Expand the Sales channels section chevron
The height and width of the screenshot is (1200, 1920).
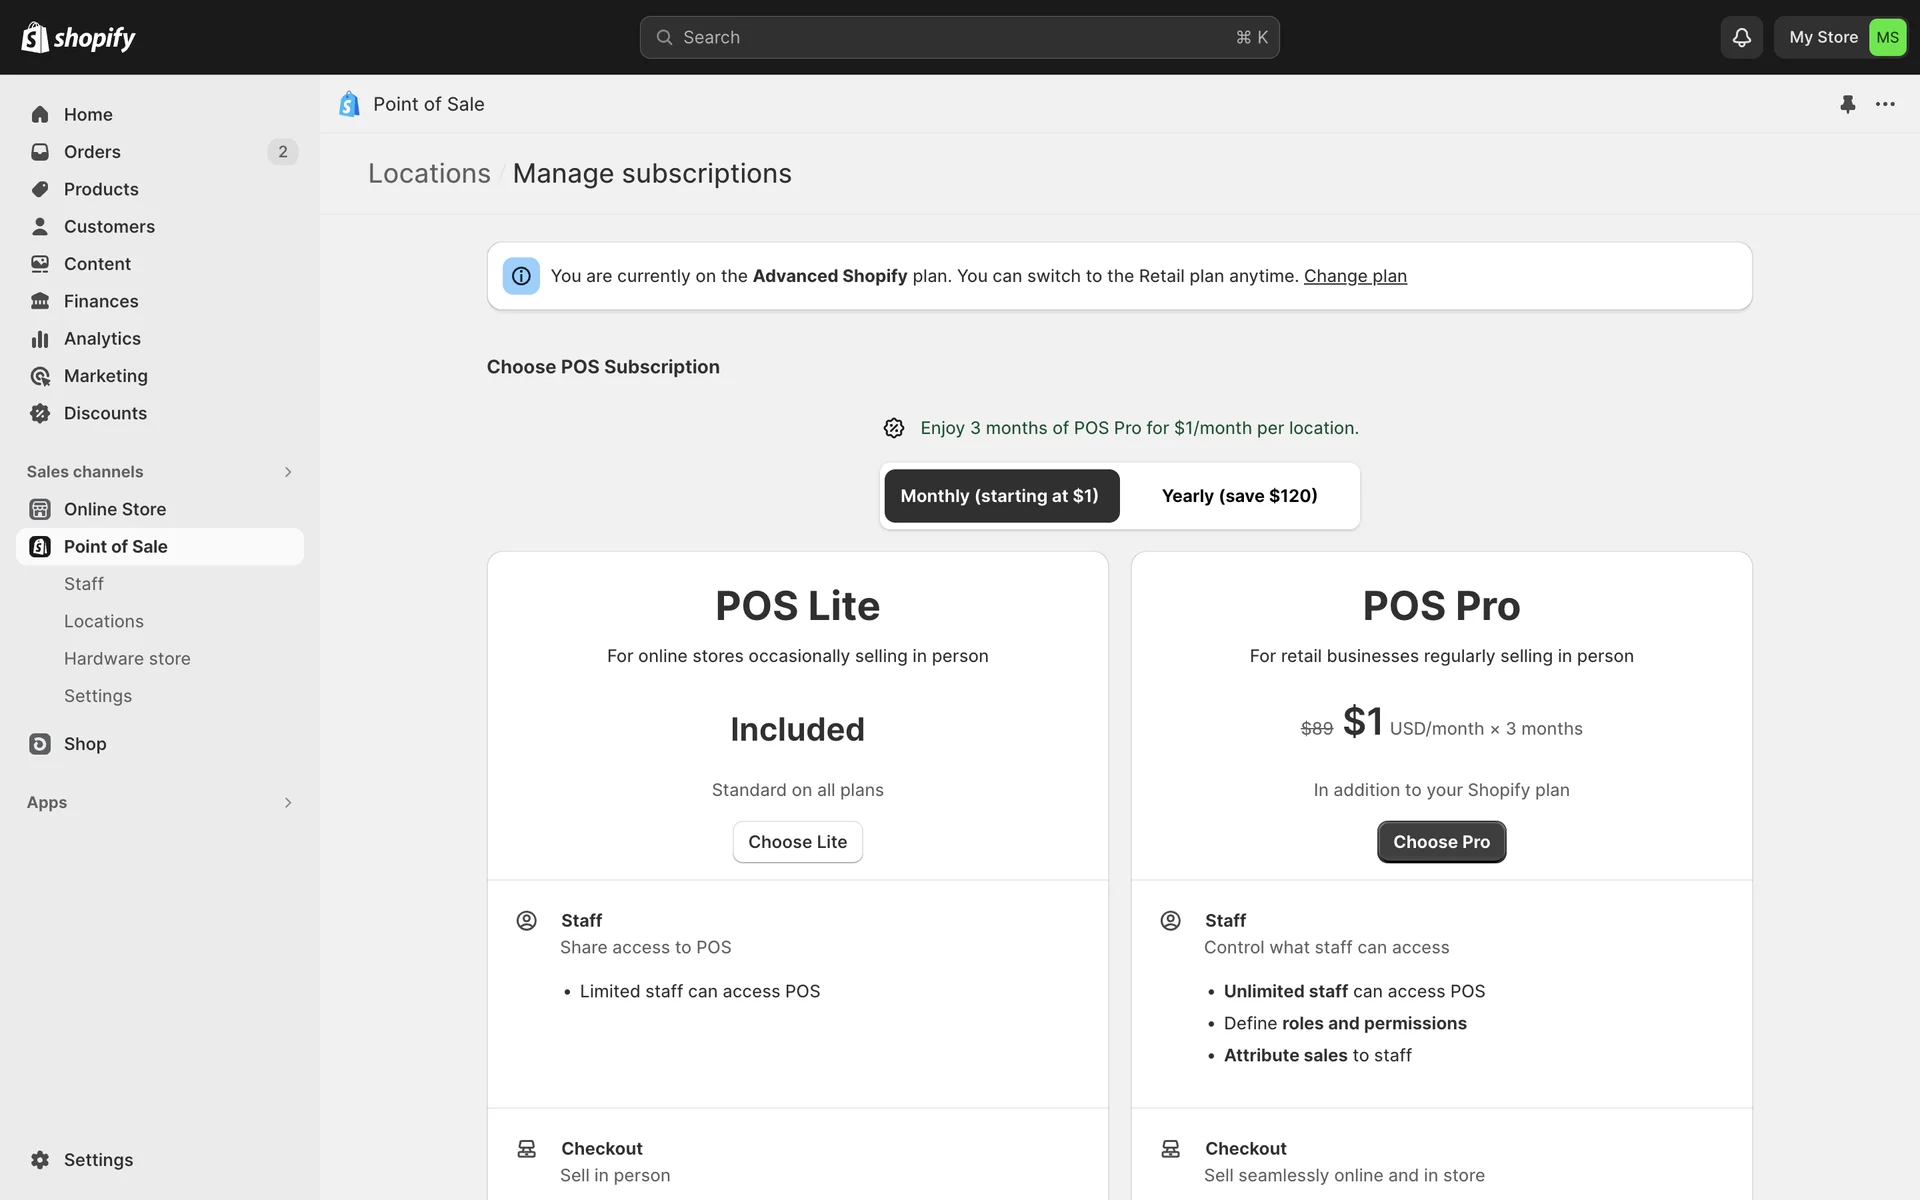(288, 472)
